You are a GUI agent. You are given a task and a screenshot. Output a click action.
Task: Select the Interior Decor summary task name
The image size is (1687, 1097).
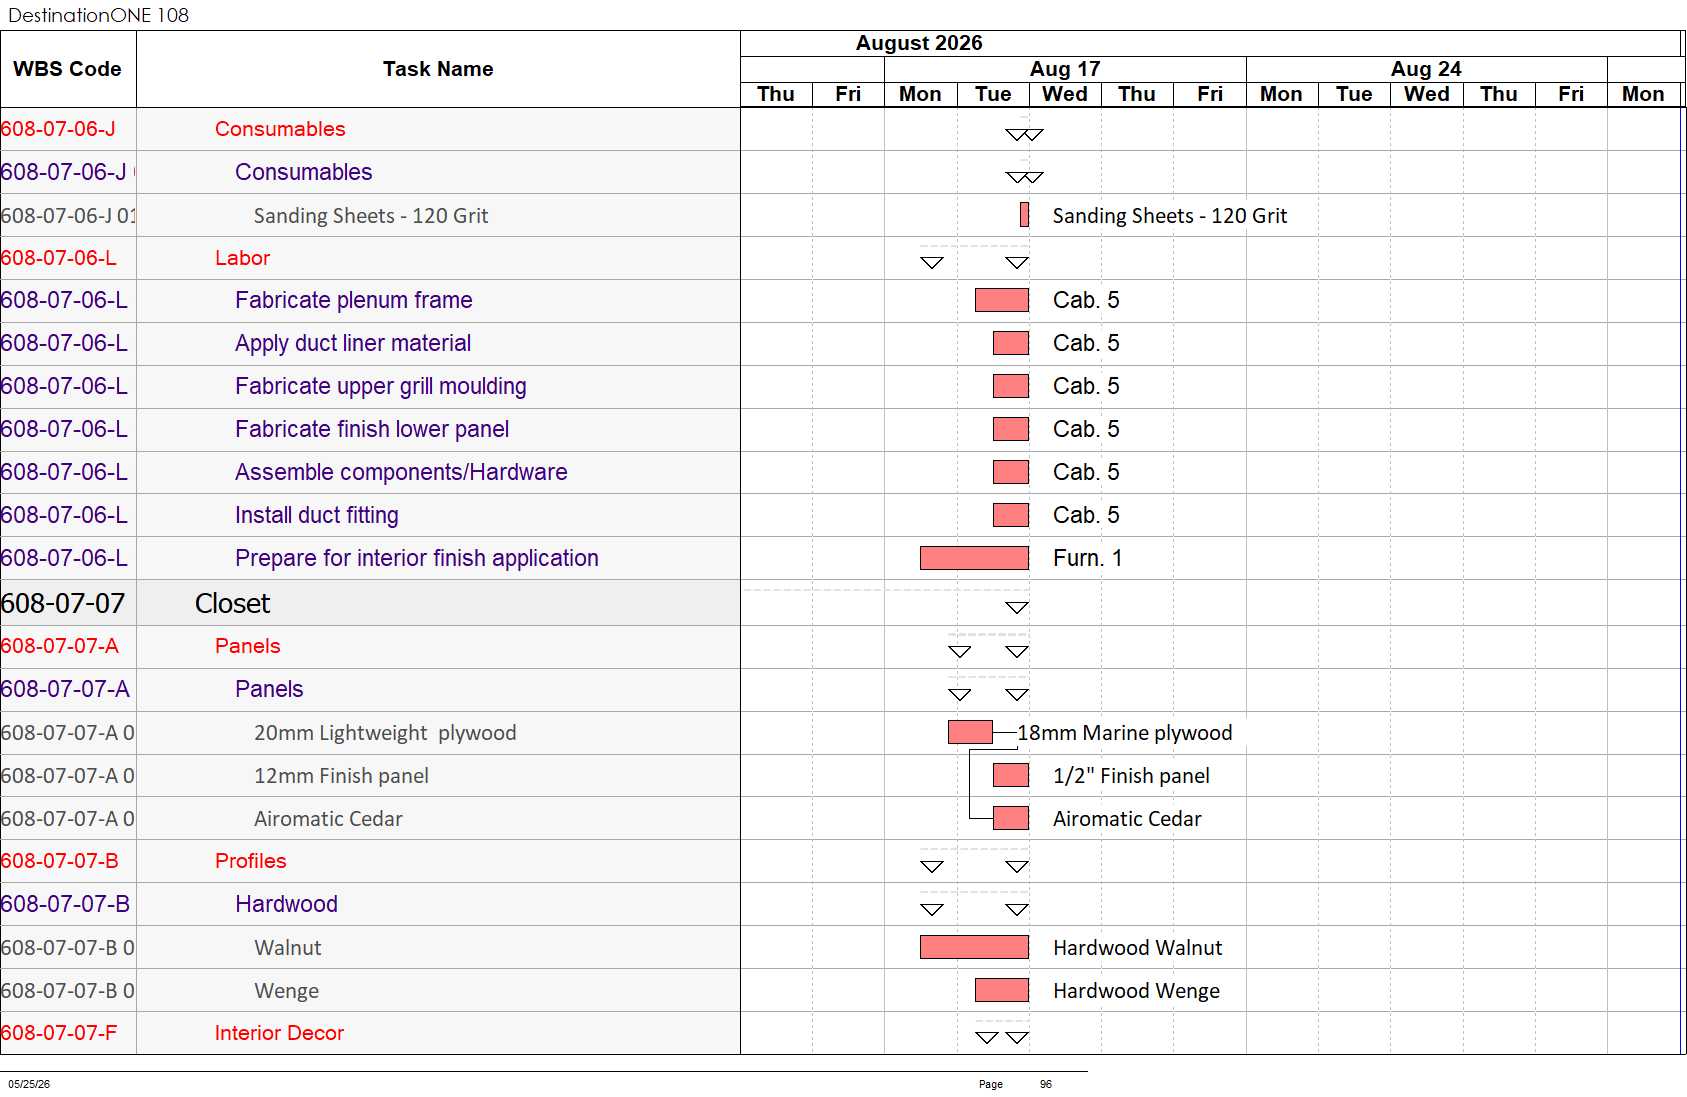pos(279,1033)
